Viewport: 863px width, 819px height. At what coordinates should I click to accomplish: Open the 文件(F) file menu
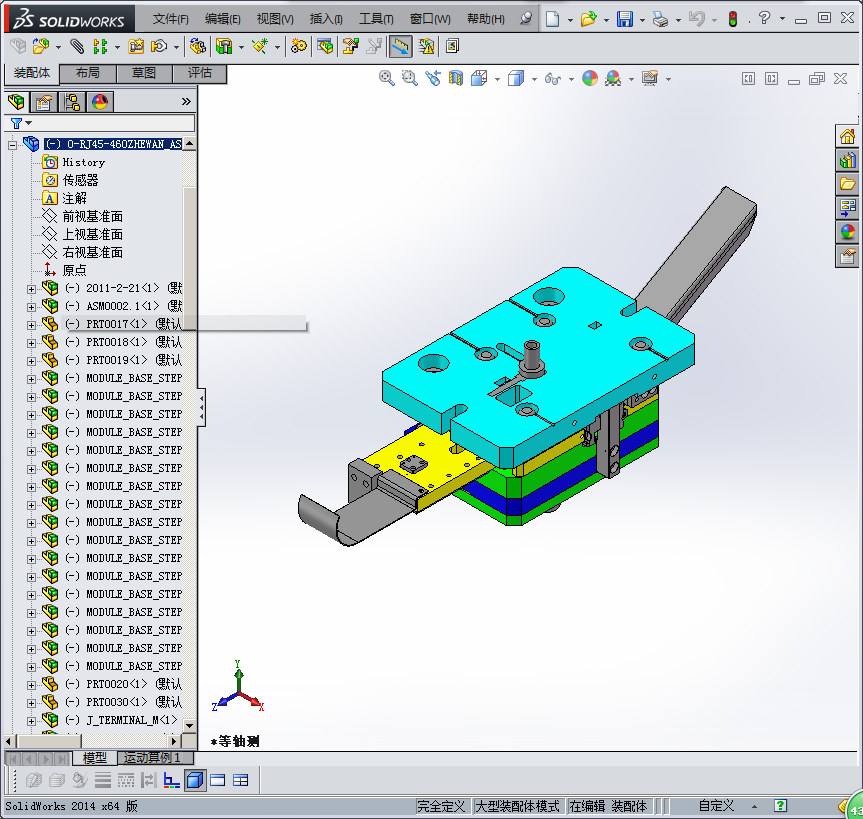pos(171,19)
